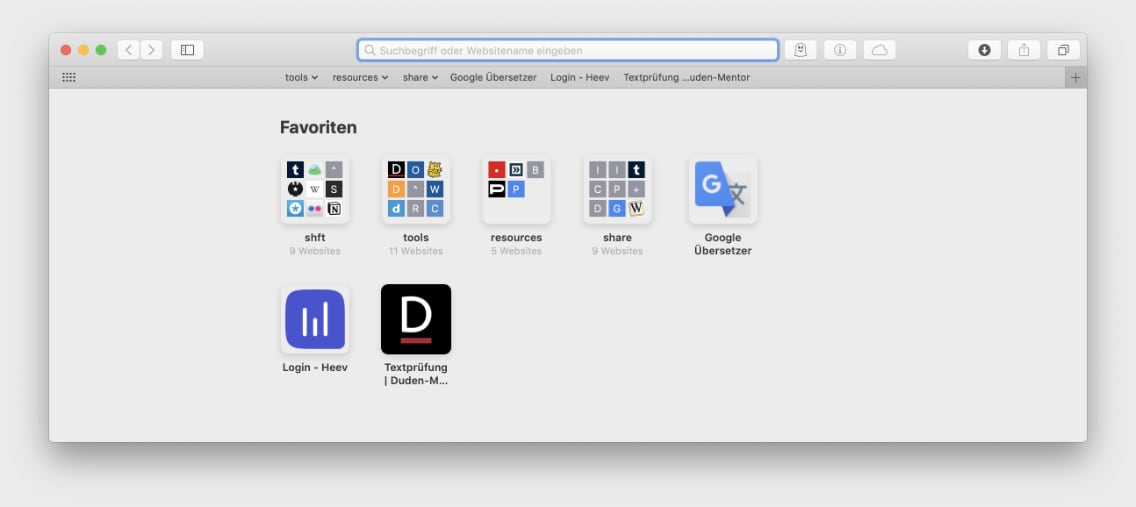Open the info extension icon in toolbar
Viewport: 1136px width, 507px height.
pos(840,50)
